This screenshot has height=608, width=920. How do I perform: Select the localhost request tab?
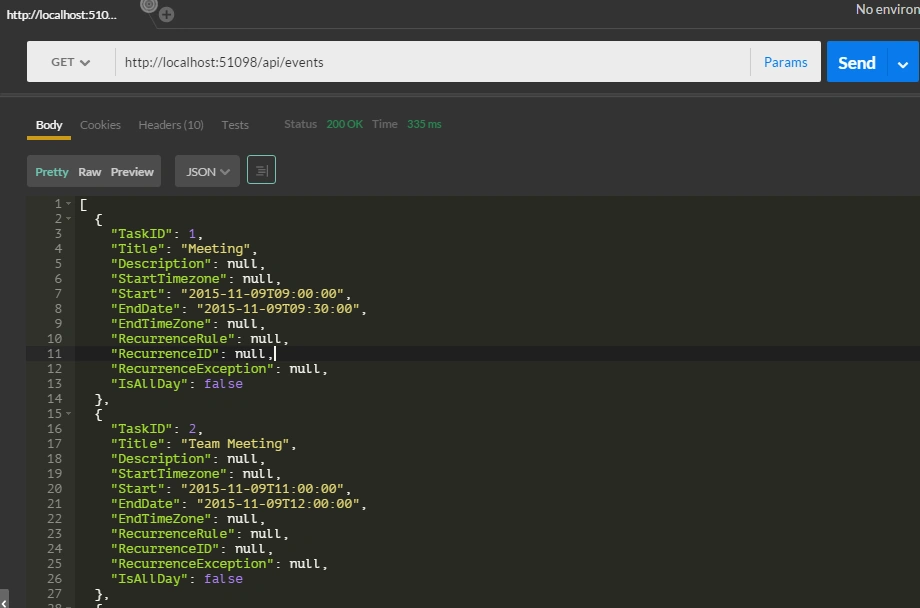click(62, 15)
